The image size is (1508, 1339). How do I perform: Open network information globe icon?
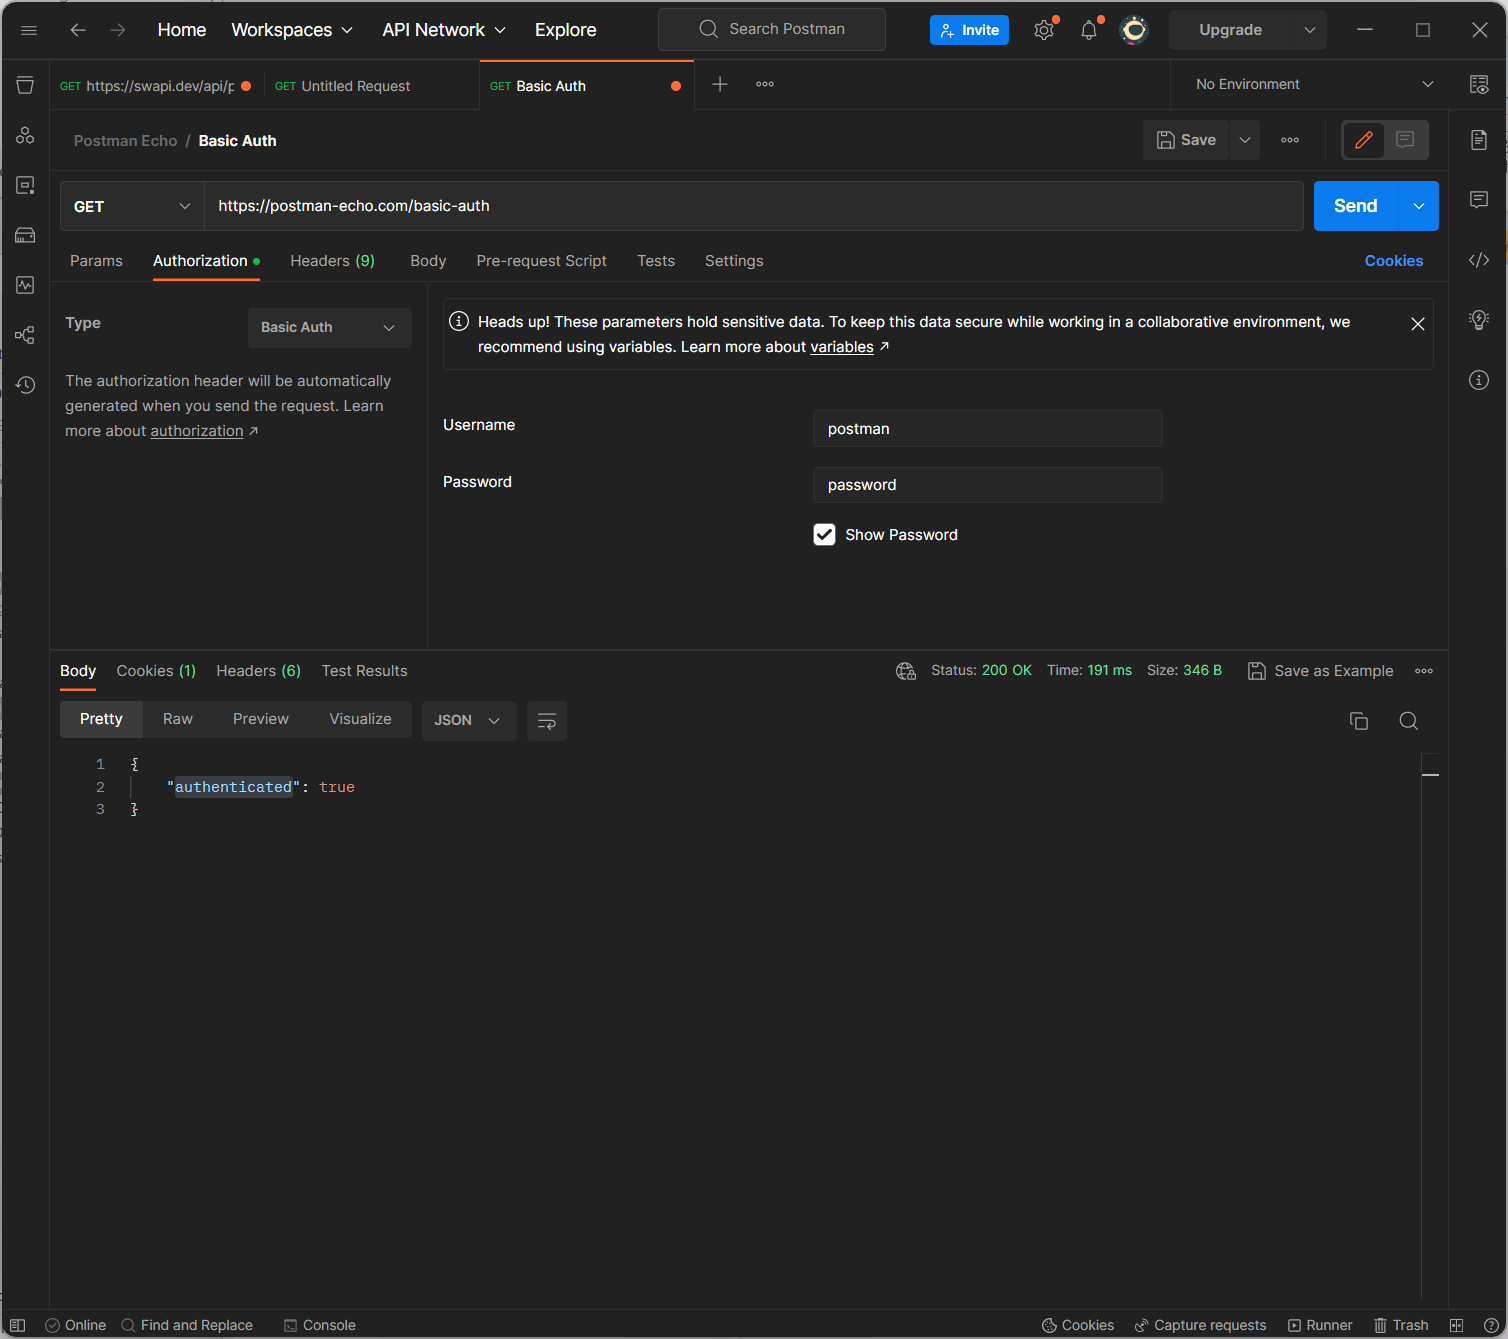(906, 671)
